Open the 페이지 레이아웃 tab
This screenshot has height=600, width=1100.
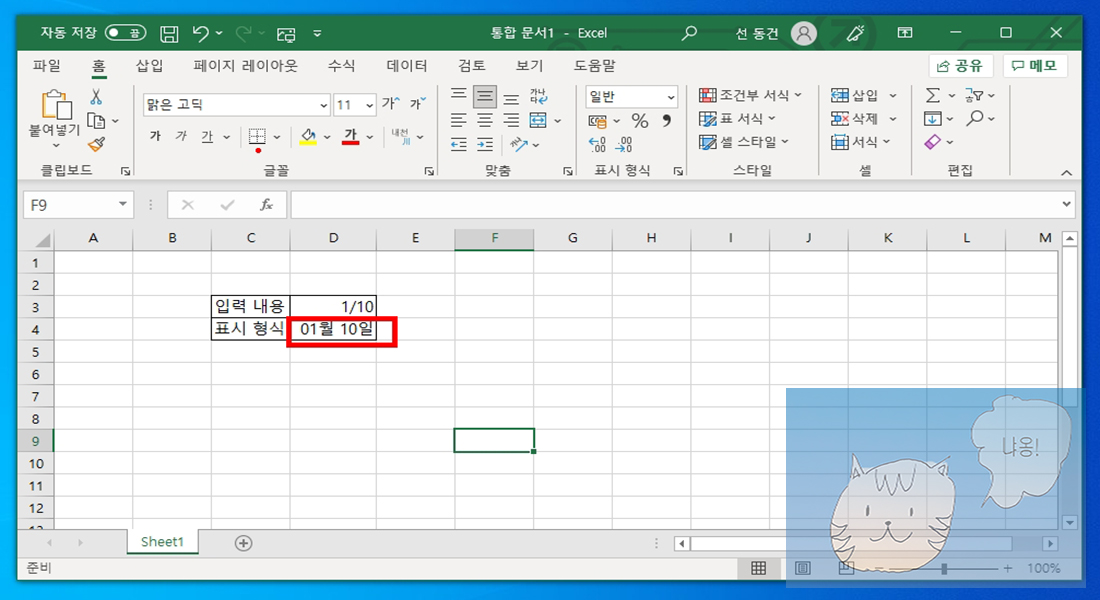pos(246,66)
